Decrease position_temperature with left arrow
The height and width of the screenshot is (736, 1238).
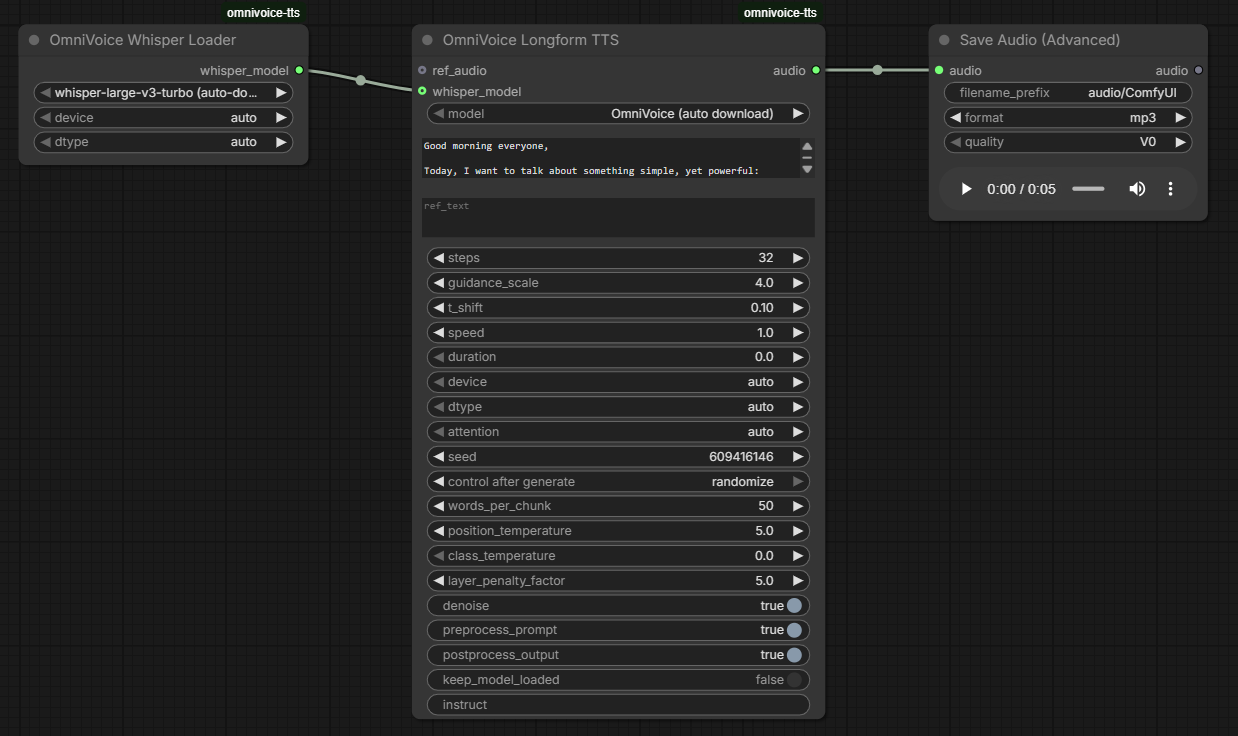click(x=438, y=531)
